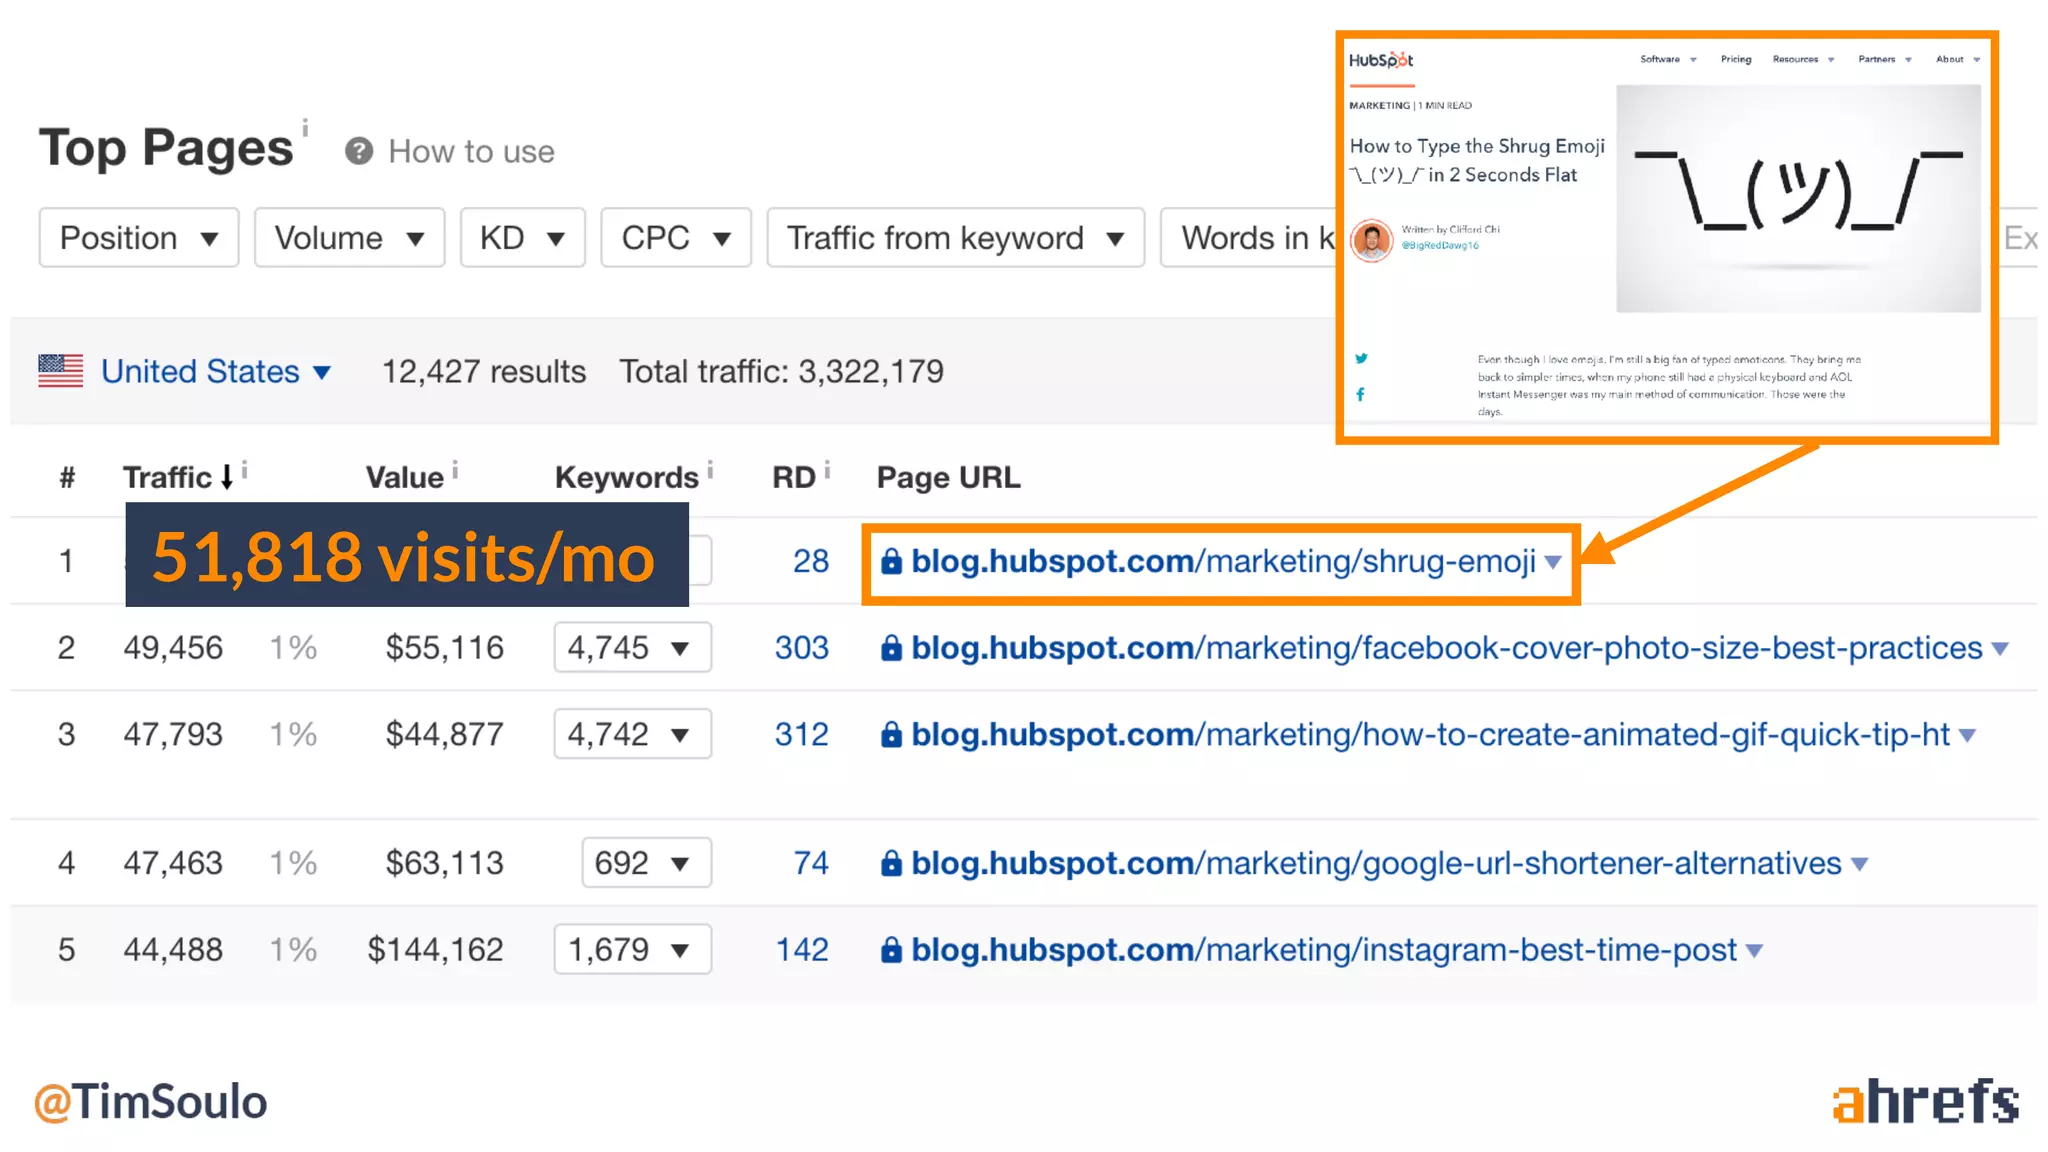Click the MARKETING category label in preview

pos(1379,105)
